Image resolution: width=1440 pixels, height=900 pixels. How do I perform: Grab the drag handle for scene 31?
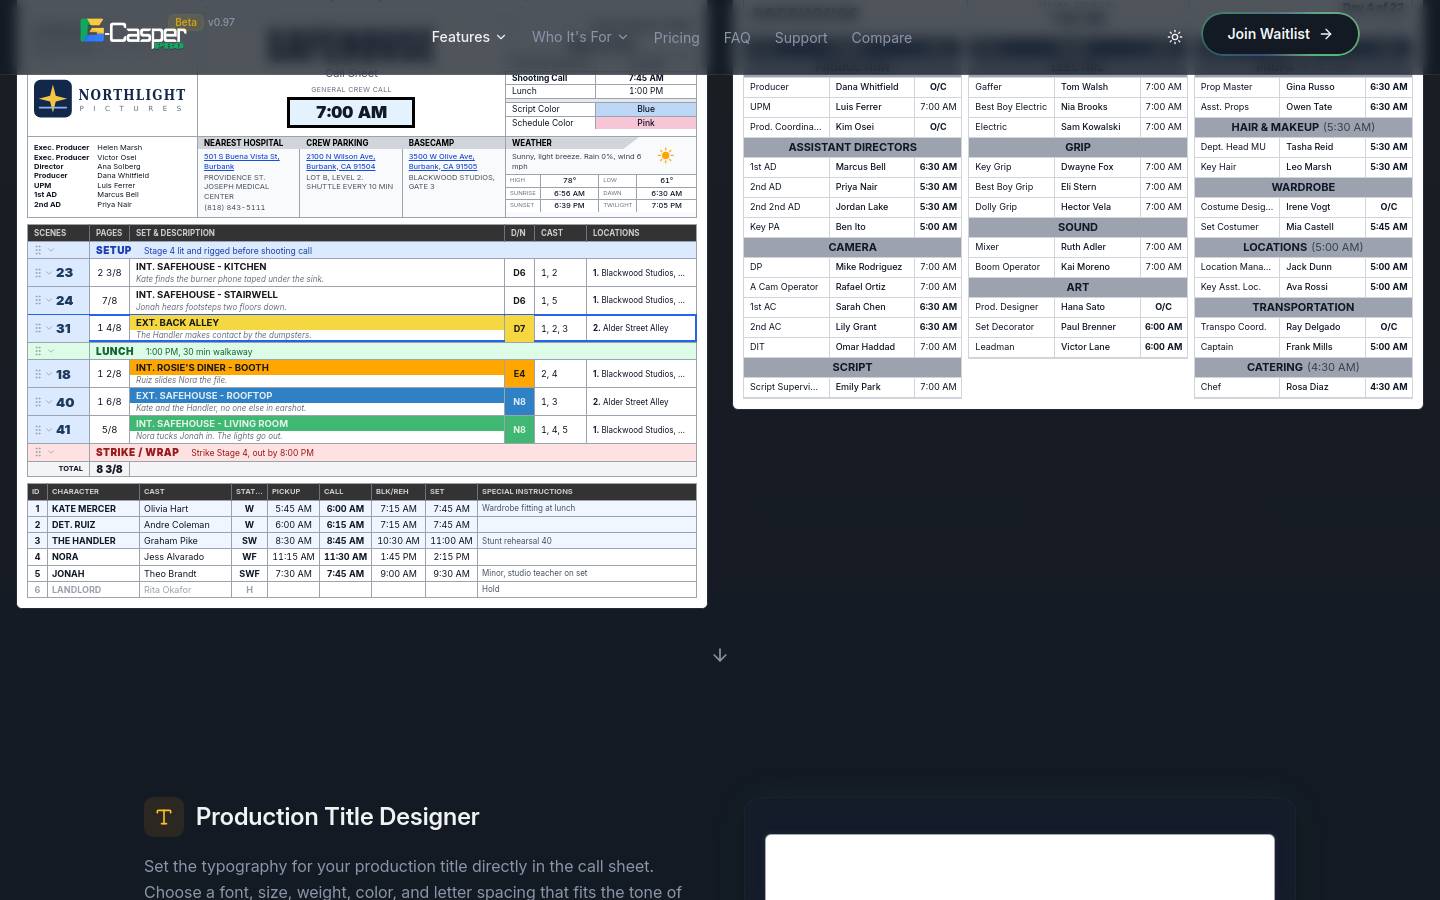tap(38, 329)
